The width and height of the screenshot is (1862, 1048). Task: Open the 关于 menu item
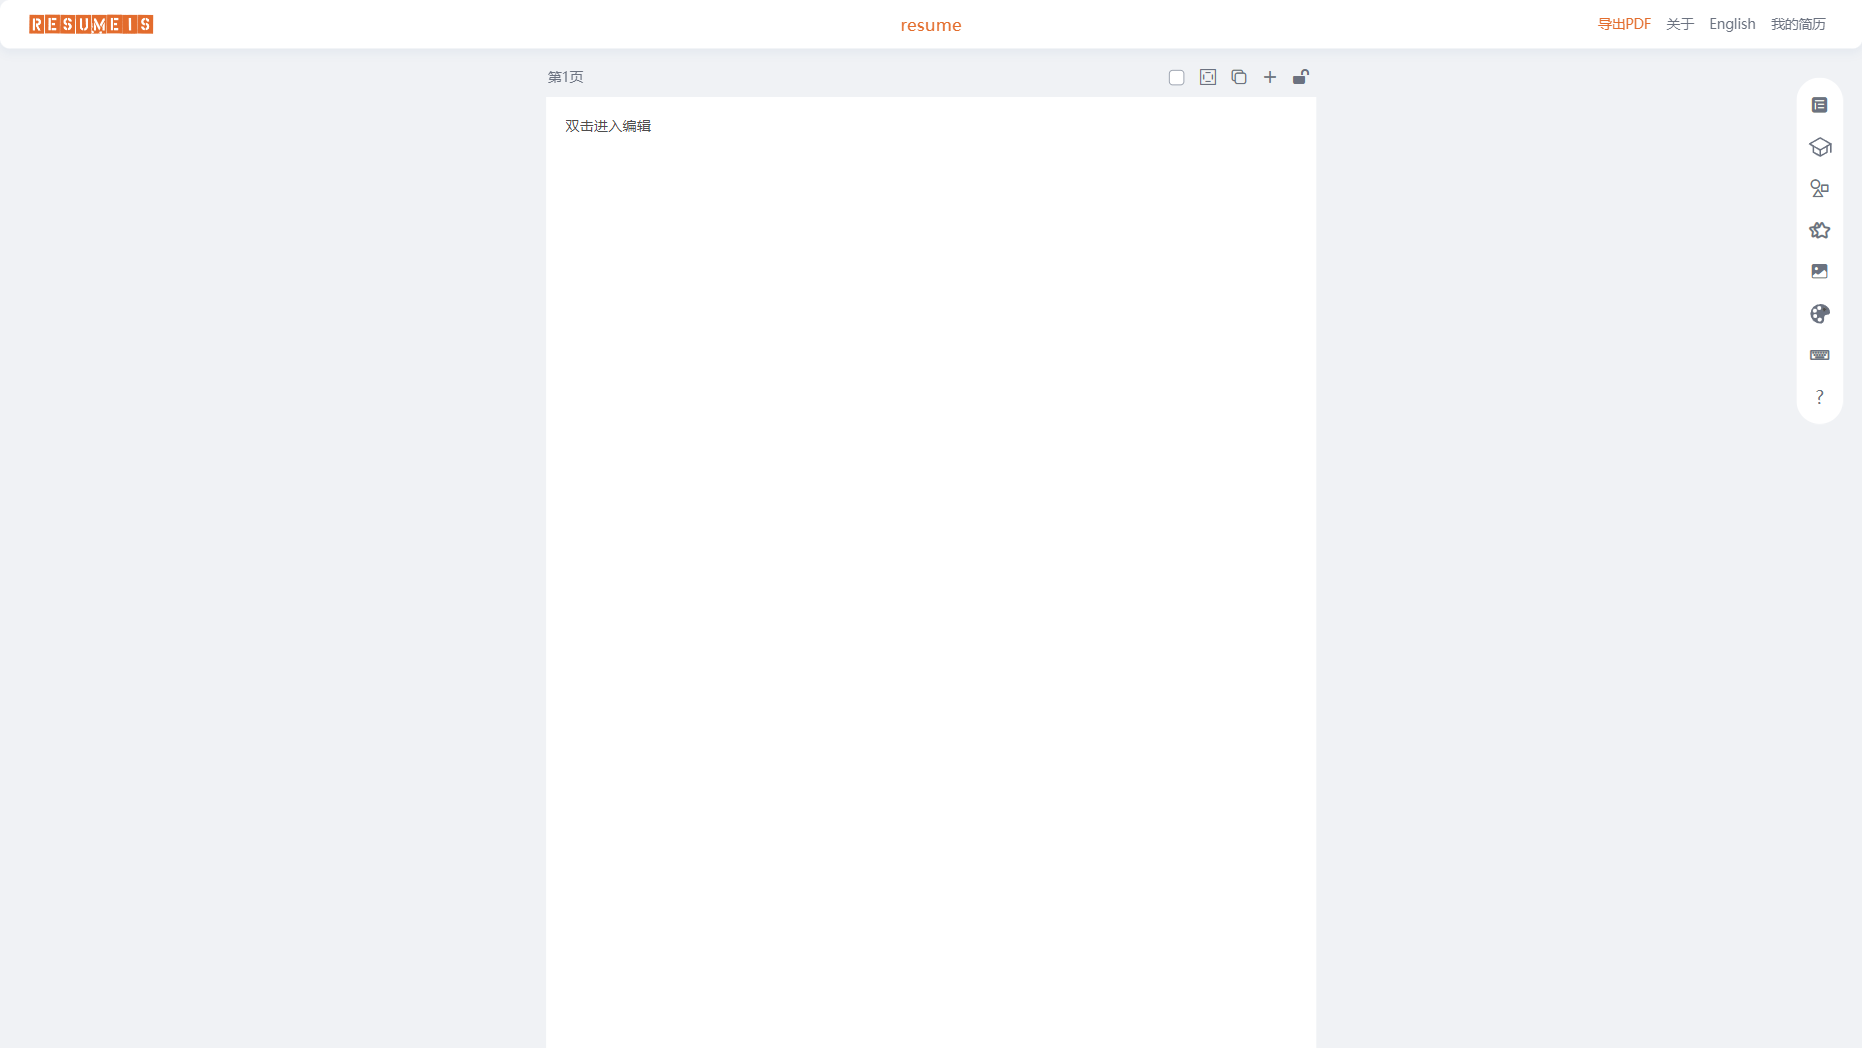[1680, 24]
